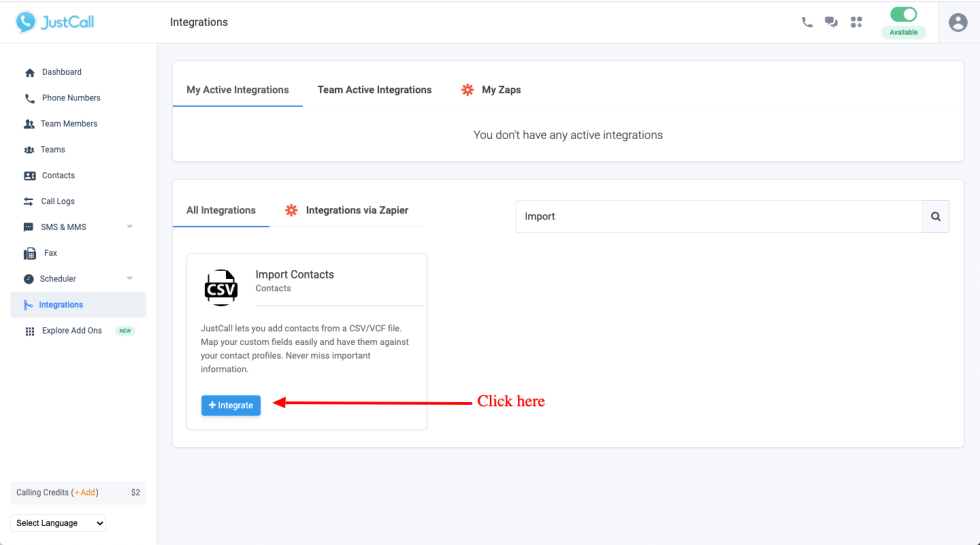Open the apps grid icon in header
Screen dimensions: 980x545
click(856, 22)
